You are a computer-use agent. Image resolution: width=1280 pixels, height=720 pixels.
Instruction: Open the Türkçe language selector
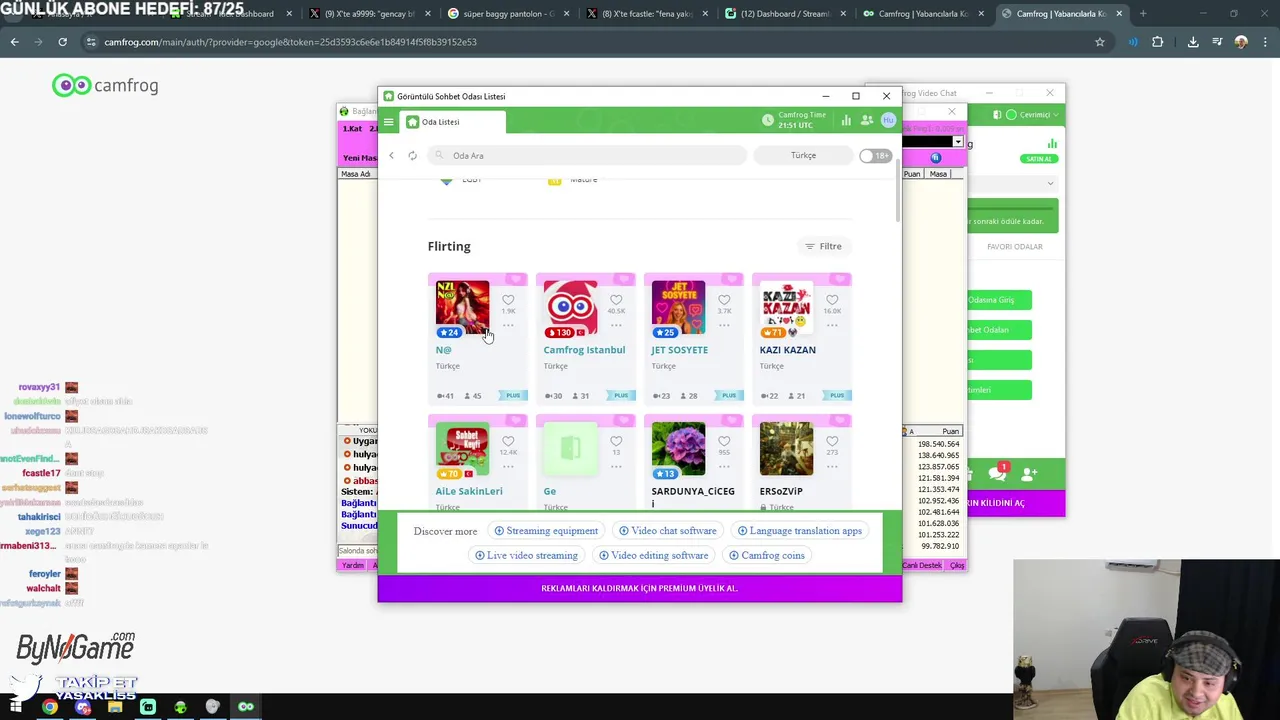tap(803, 156)
